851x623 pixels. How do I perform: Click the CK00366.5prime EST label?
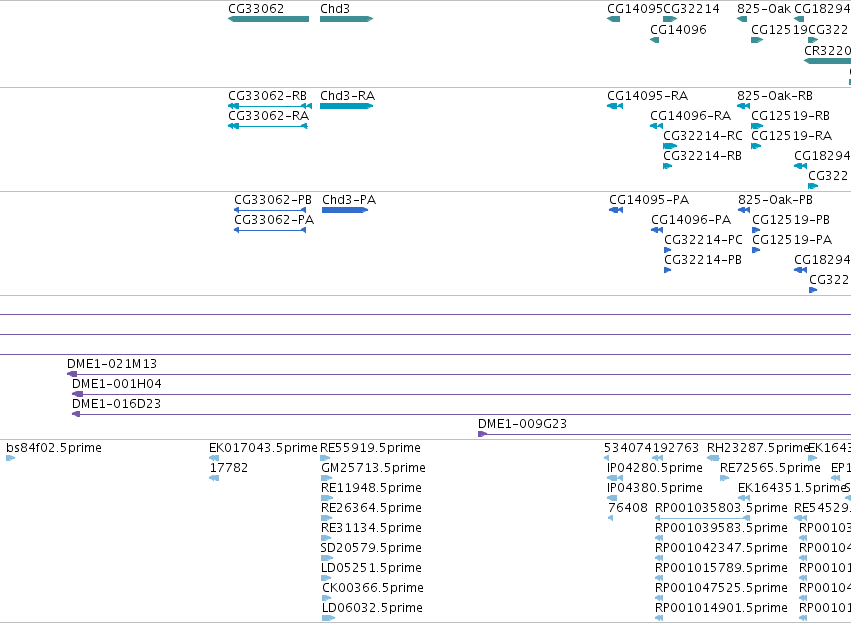[373, 588]
